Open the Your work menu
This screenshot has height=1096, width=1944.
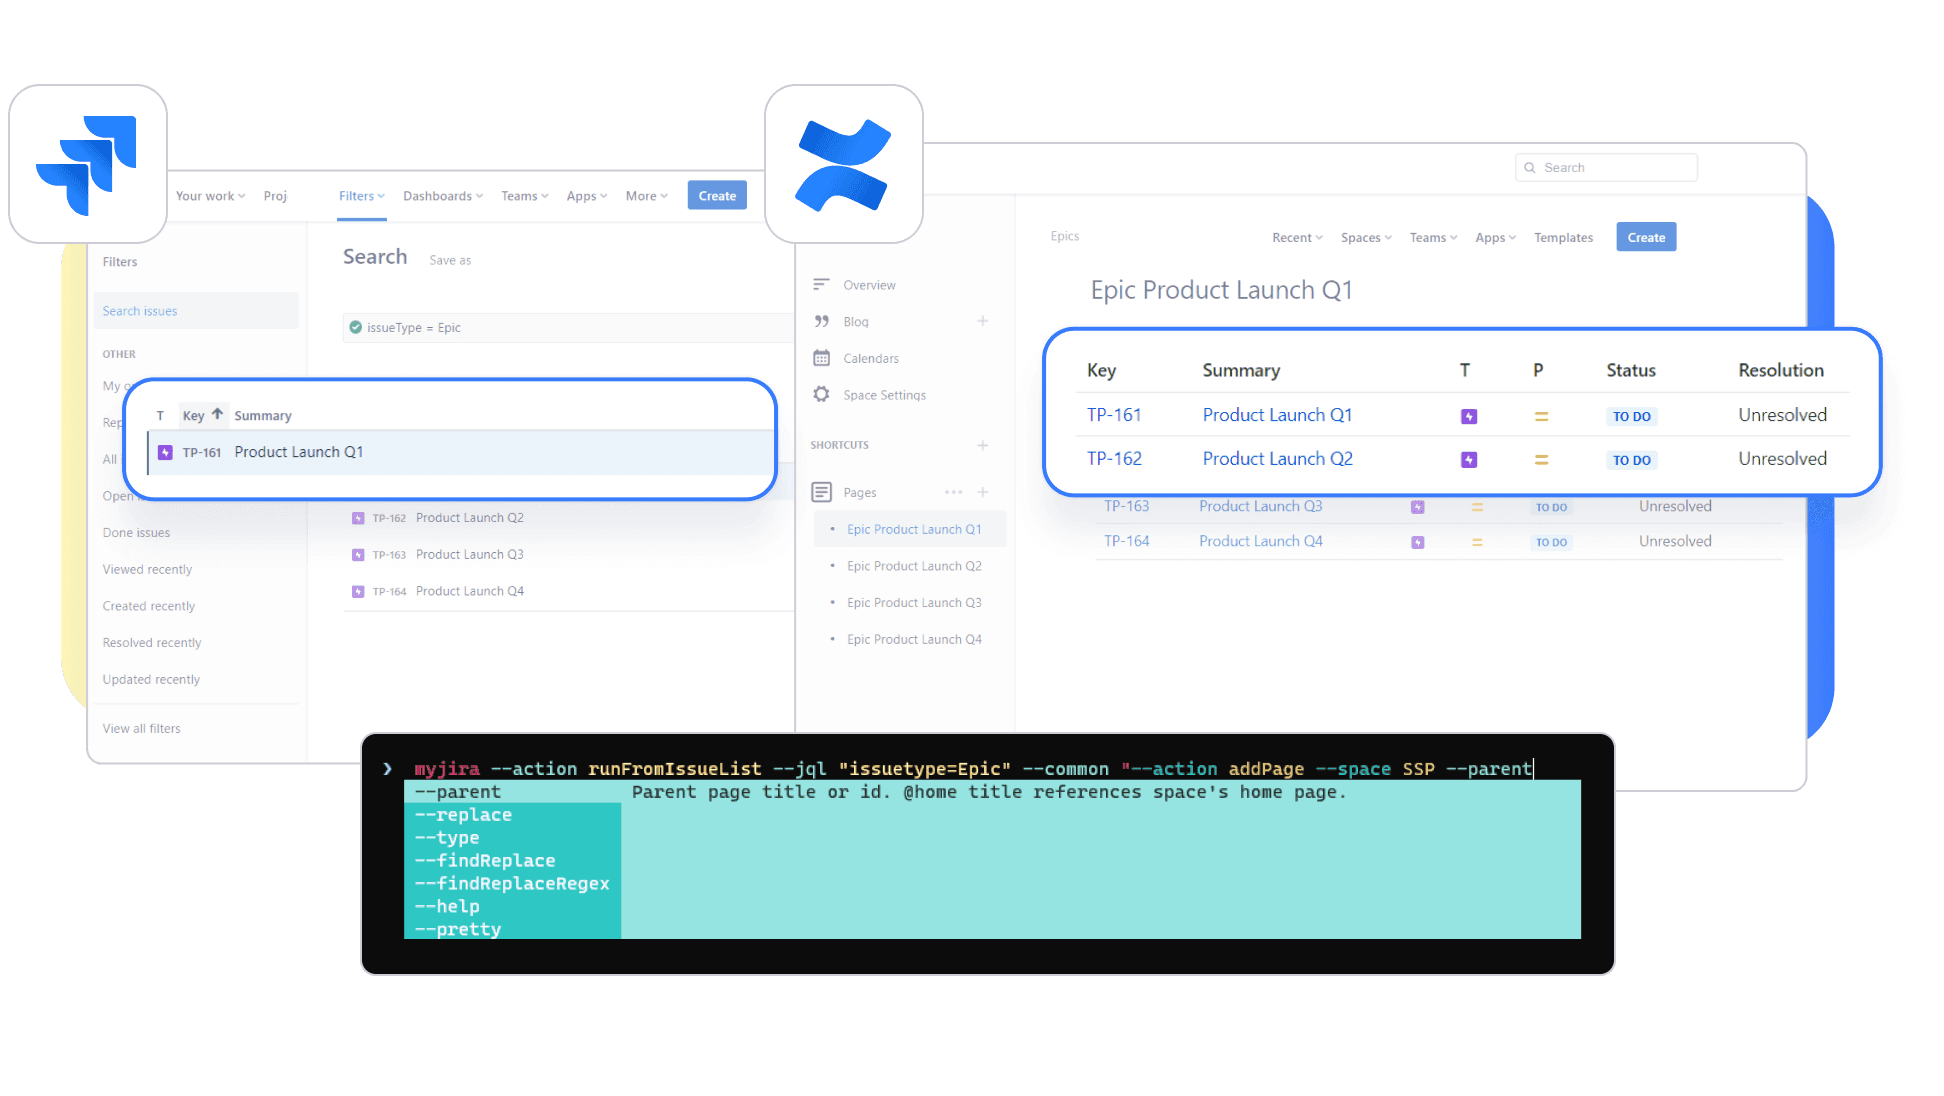209,195
